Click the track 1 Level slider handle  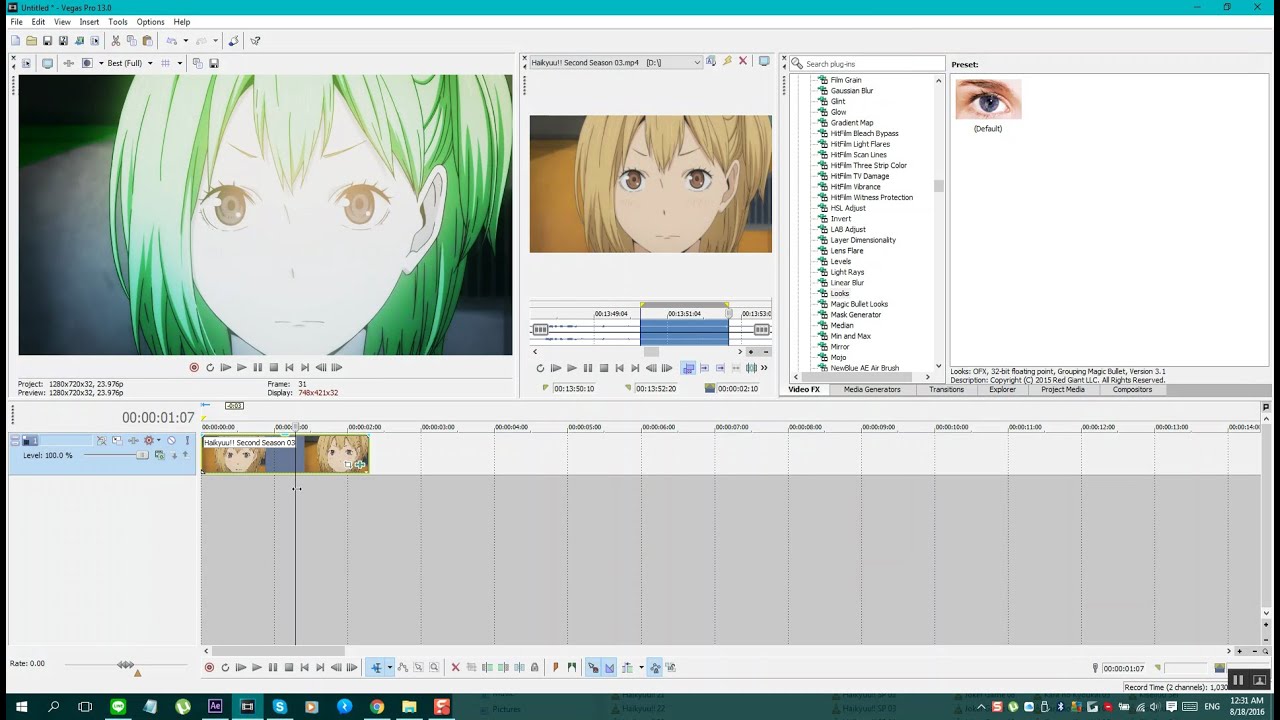coord(142,455)
